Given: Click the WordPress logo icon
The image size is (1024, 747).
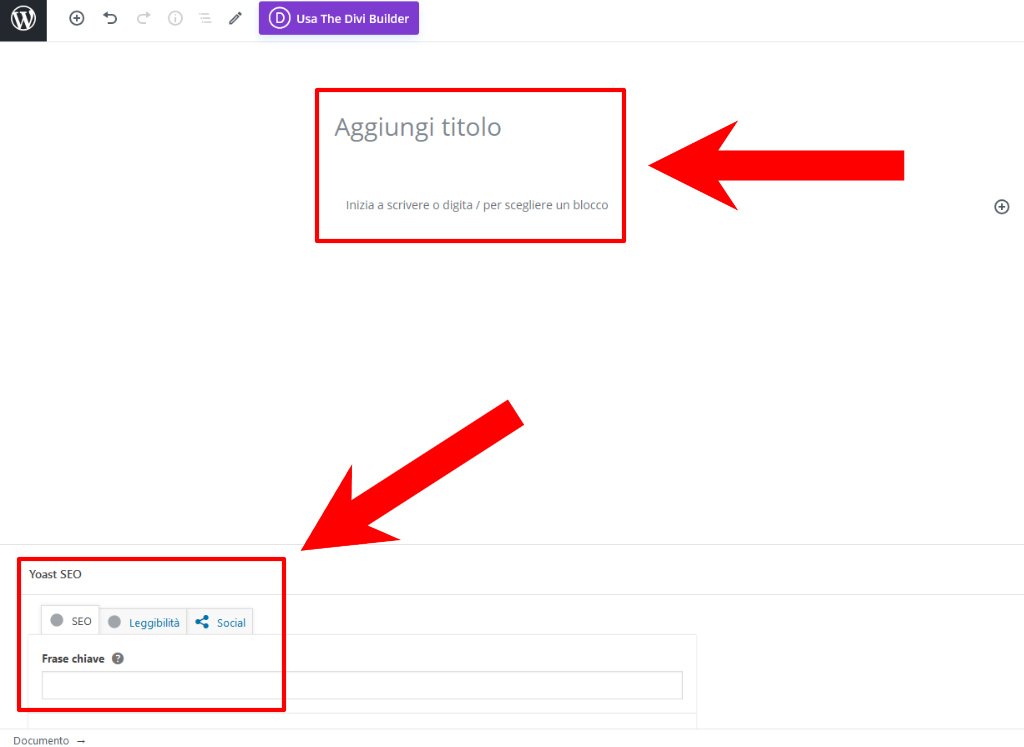Looking at the screenshot, I should coord(24,19).
